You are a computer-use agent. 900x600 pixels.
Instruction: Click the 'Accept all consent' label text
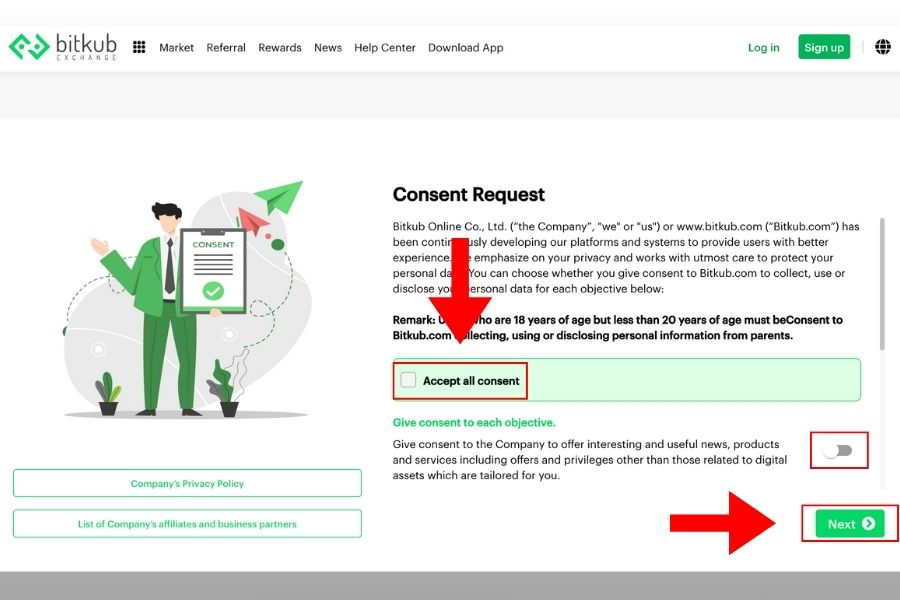coord(471,381)
